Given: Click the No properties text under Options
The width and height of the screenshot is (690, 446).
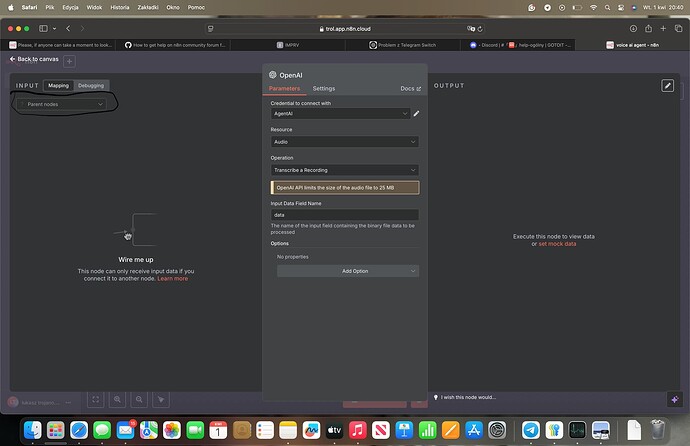Looking at the screenshot, I should click(293, 257).
